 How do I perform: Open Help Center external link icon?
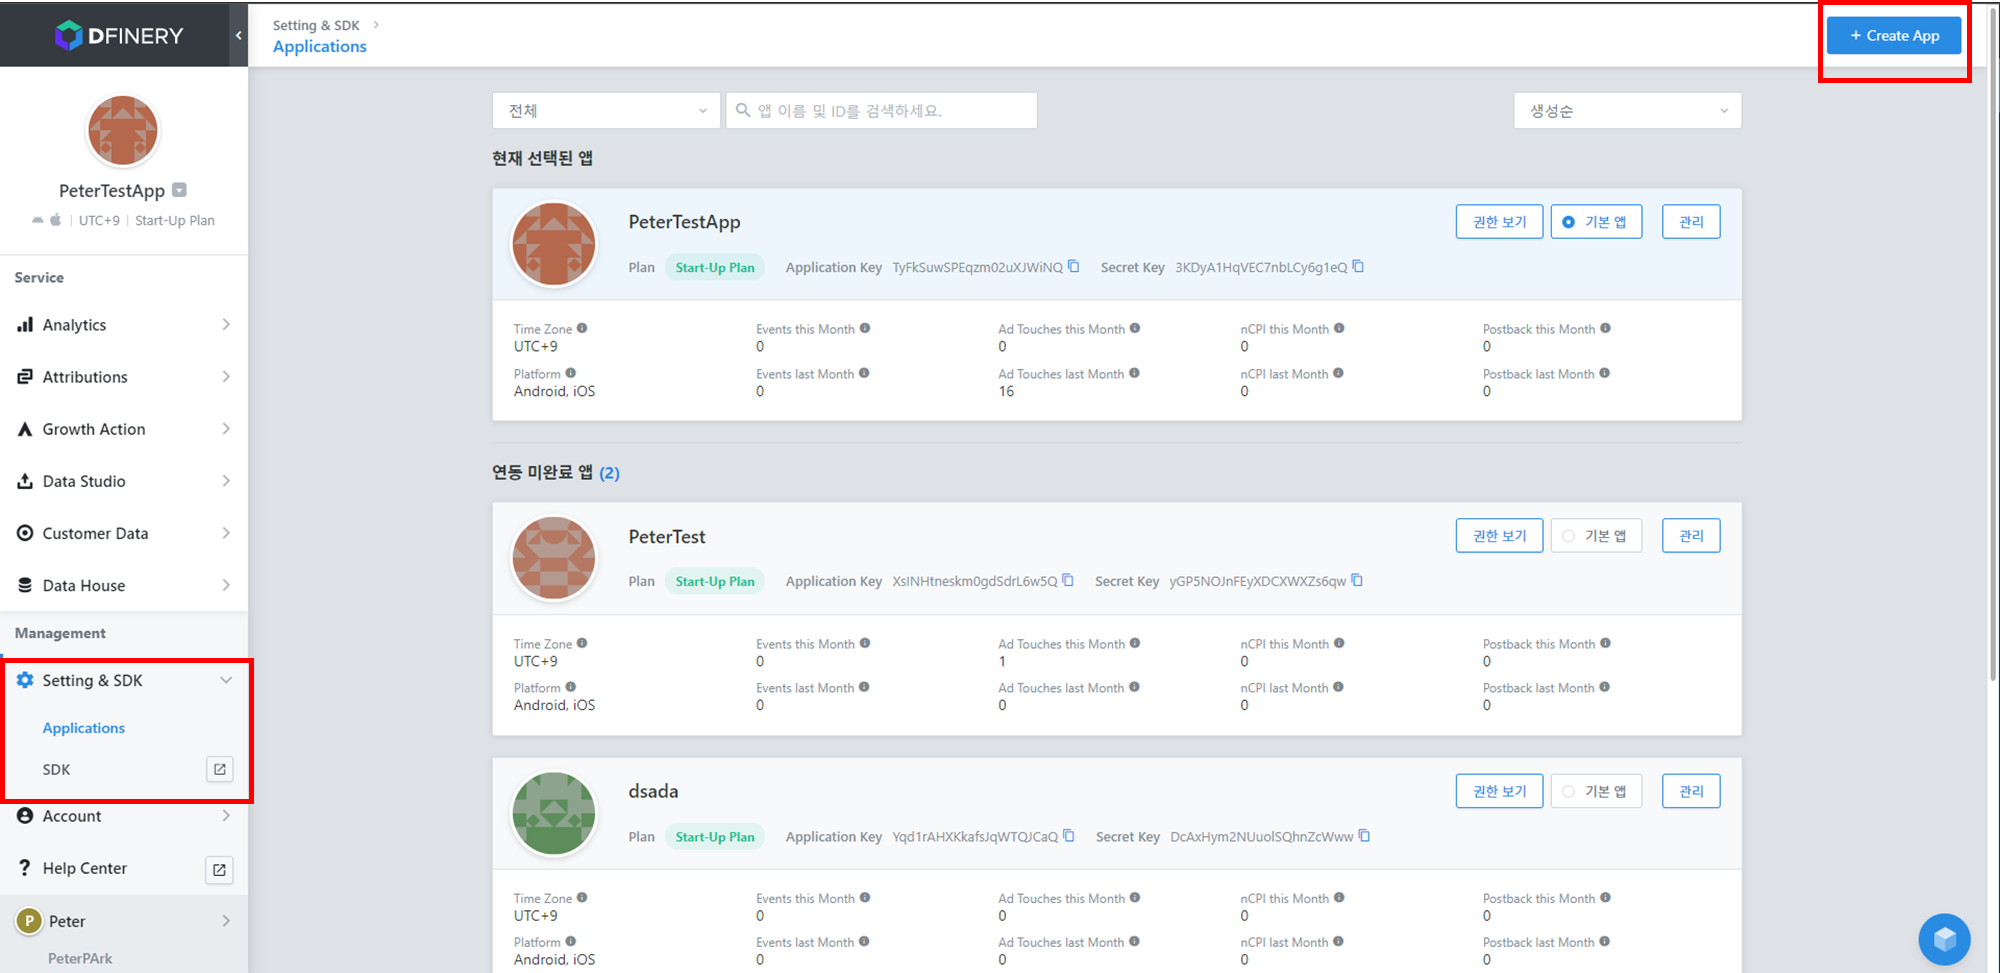pyautogui.click(x=220, y=869)
